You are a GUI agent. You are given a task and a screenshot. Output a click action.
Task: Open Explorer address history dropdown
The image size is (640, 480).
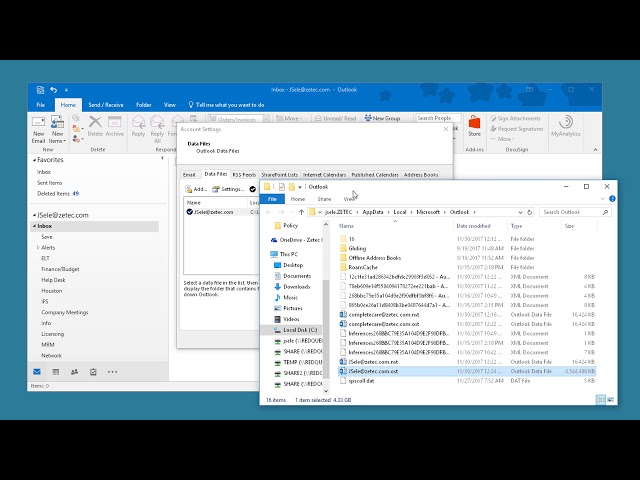coord(520,212)
